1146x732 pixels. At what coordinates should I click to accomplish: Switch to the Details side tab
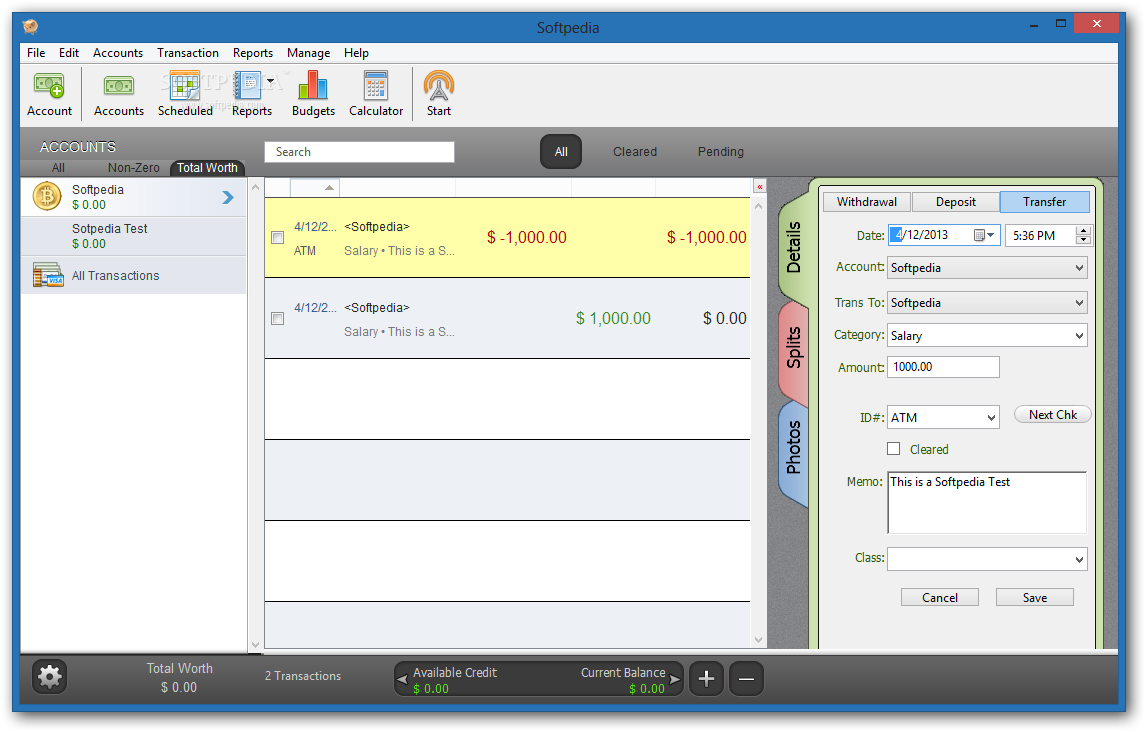[794, 247]
